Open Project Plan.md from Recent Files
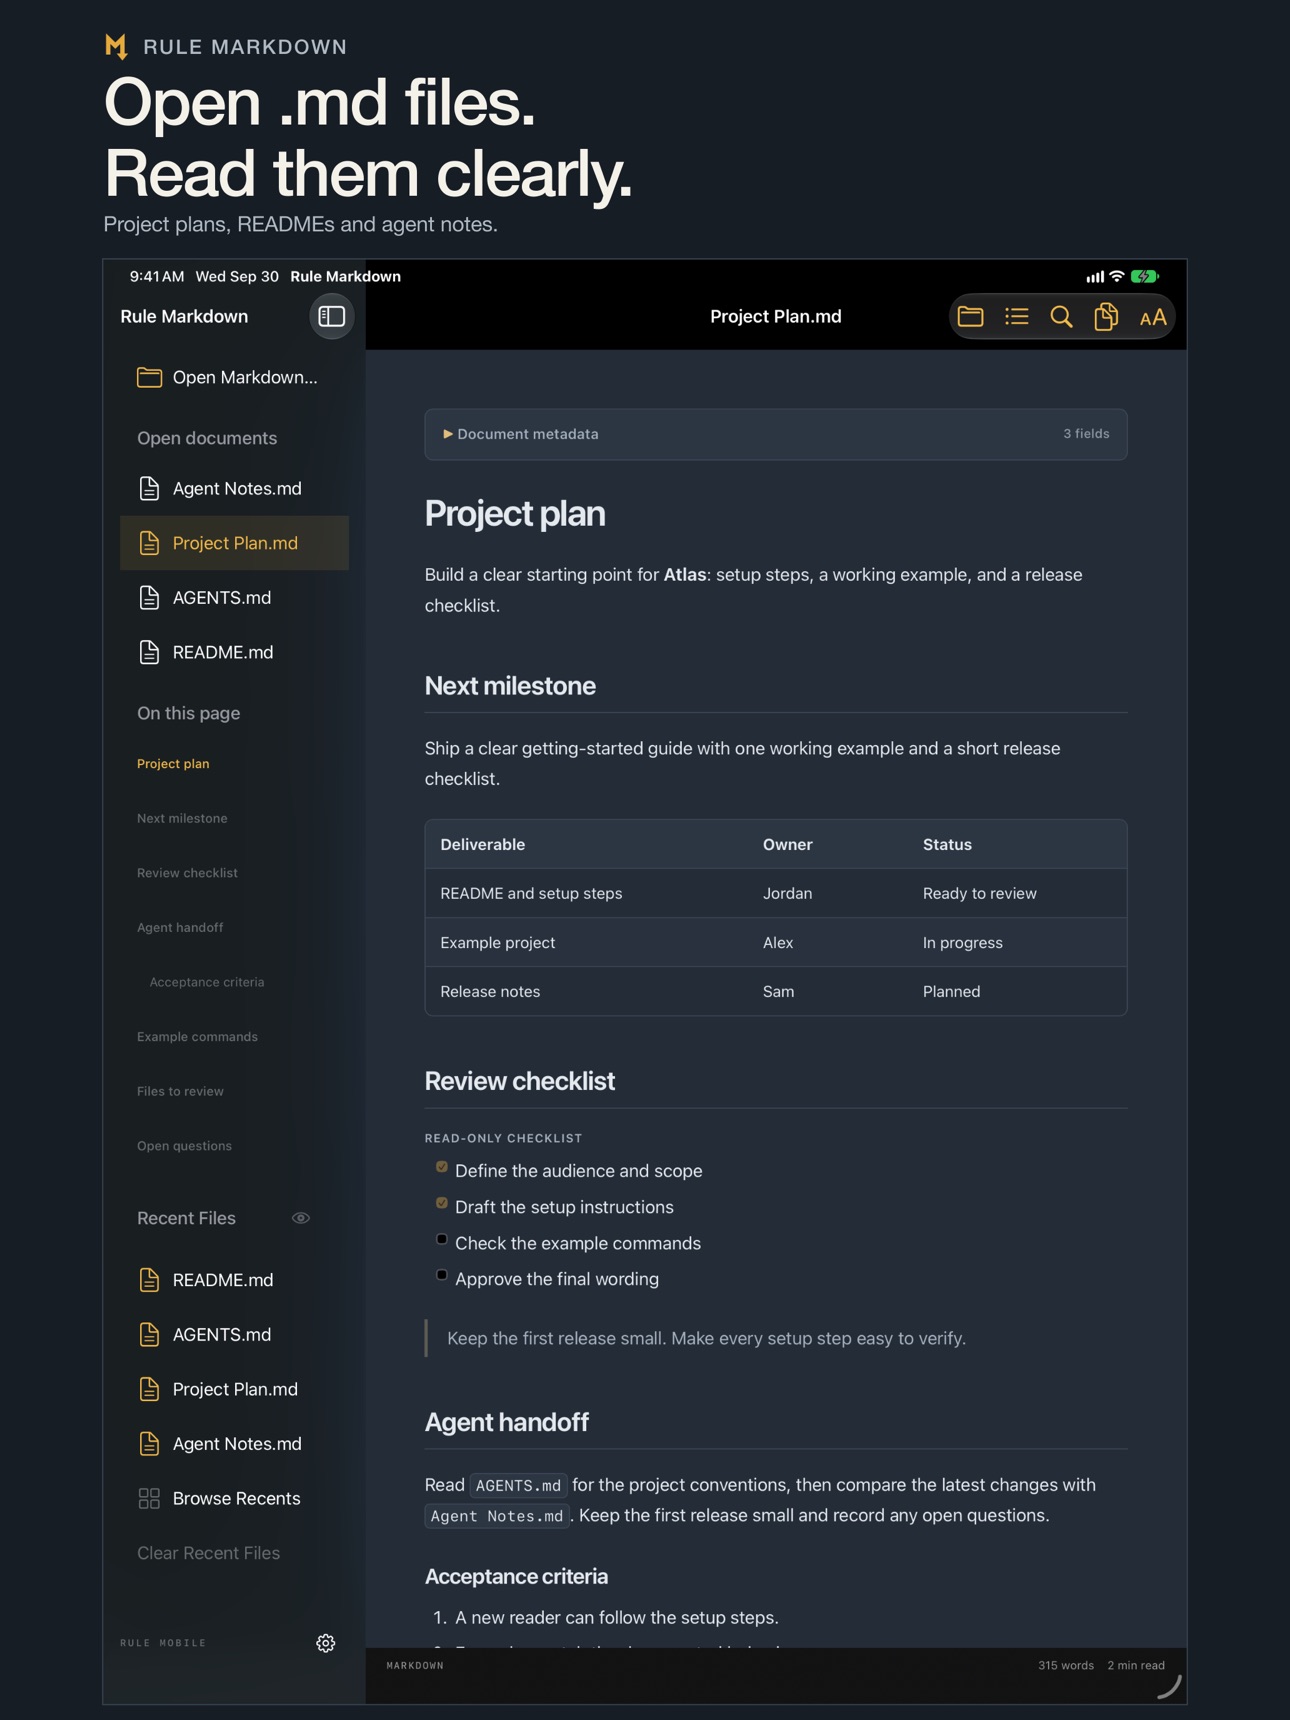1290x1720 pixels. (x=234, y=1389)
